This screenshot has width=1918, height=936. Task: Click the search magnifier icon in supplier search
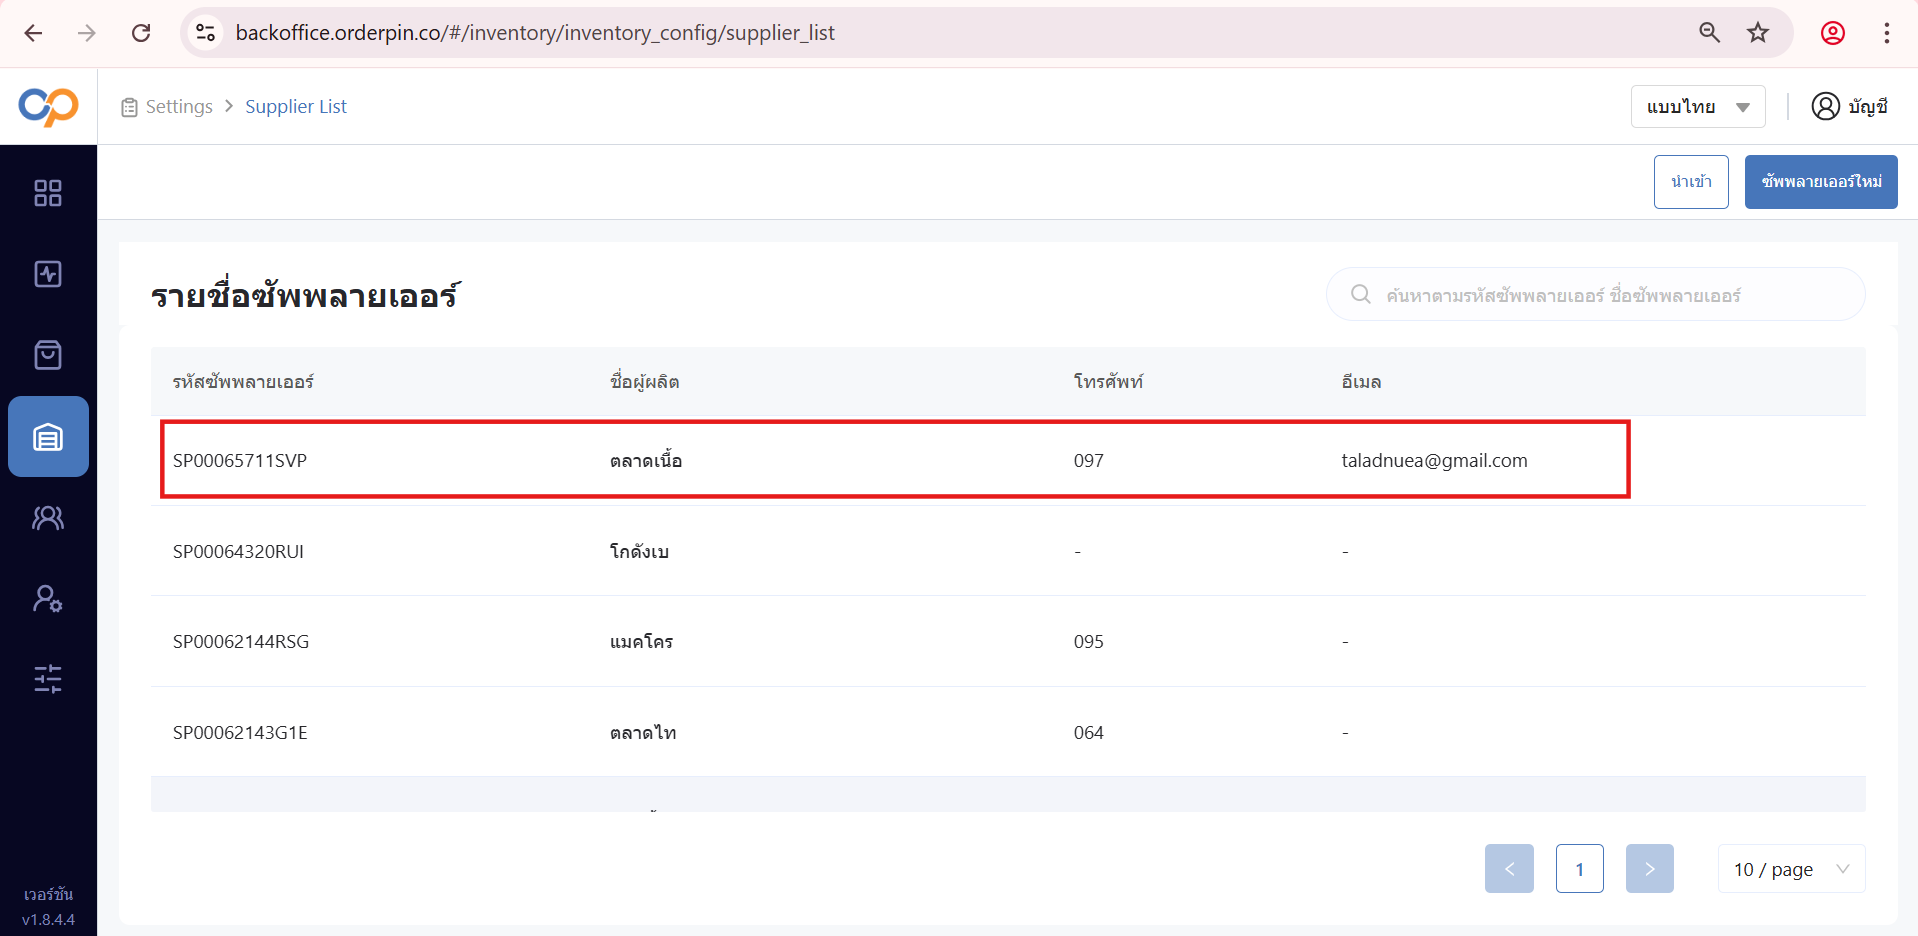point(1360,294)
